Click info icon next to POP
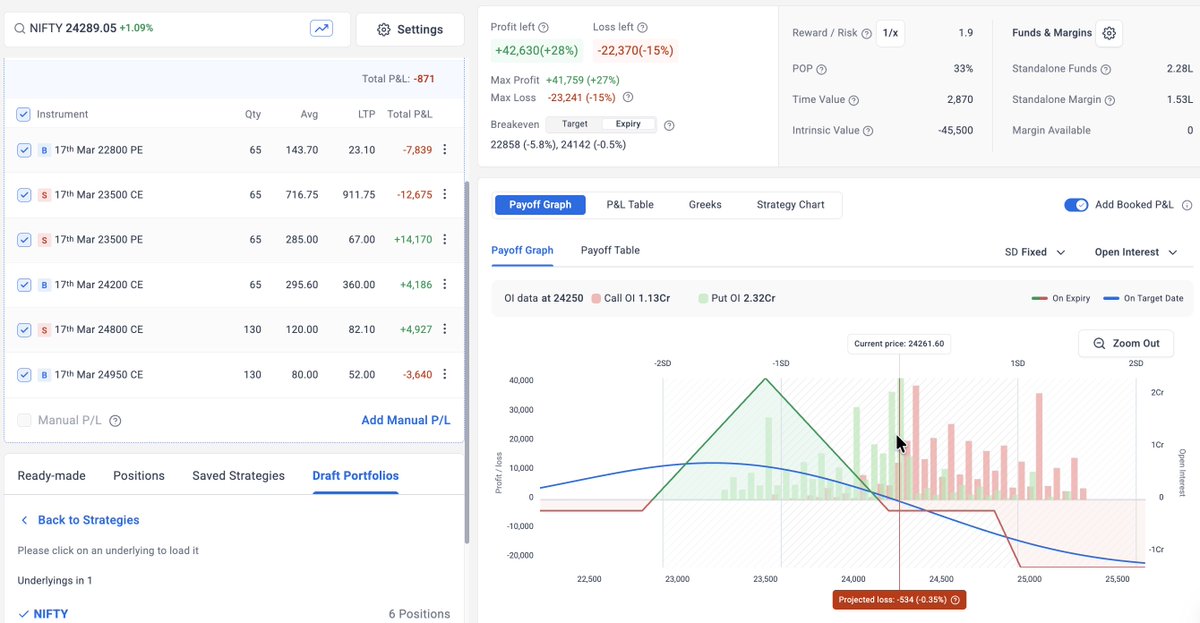Image resolution: width=1200 pixels, height=623 pixels. pos(821,69)
